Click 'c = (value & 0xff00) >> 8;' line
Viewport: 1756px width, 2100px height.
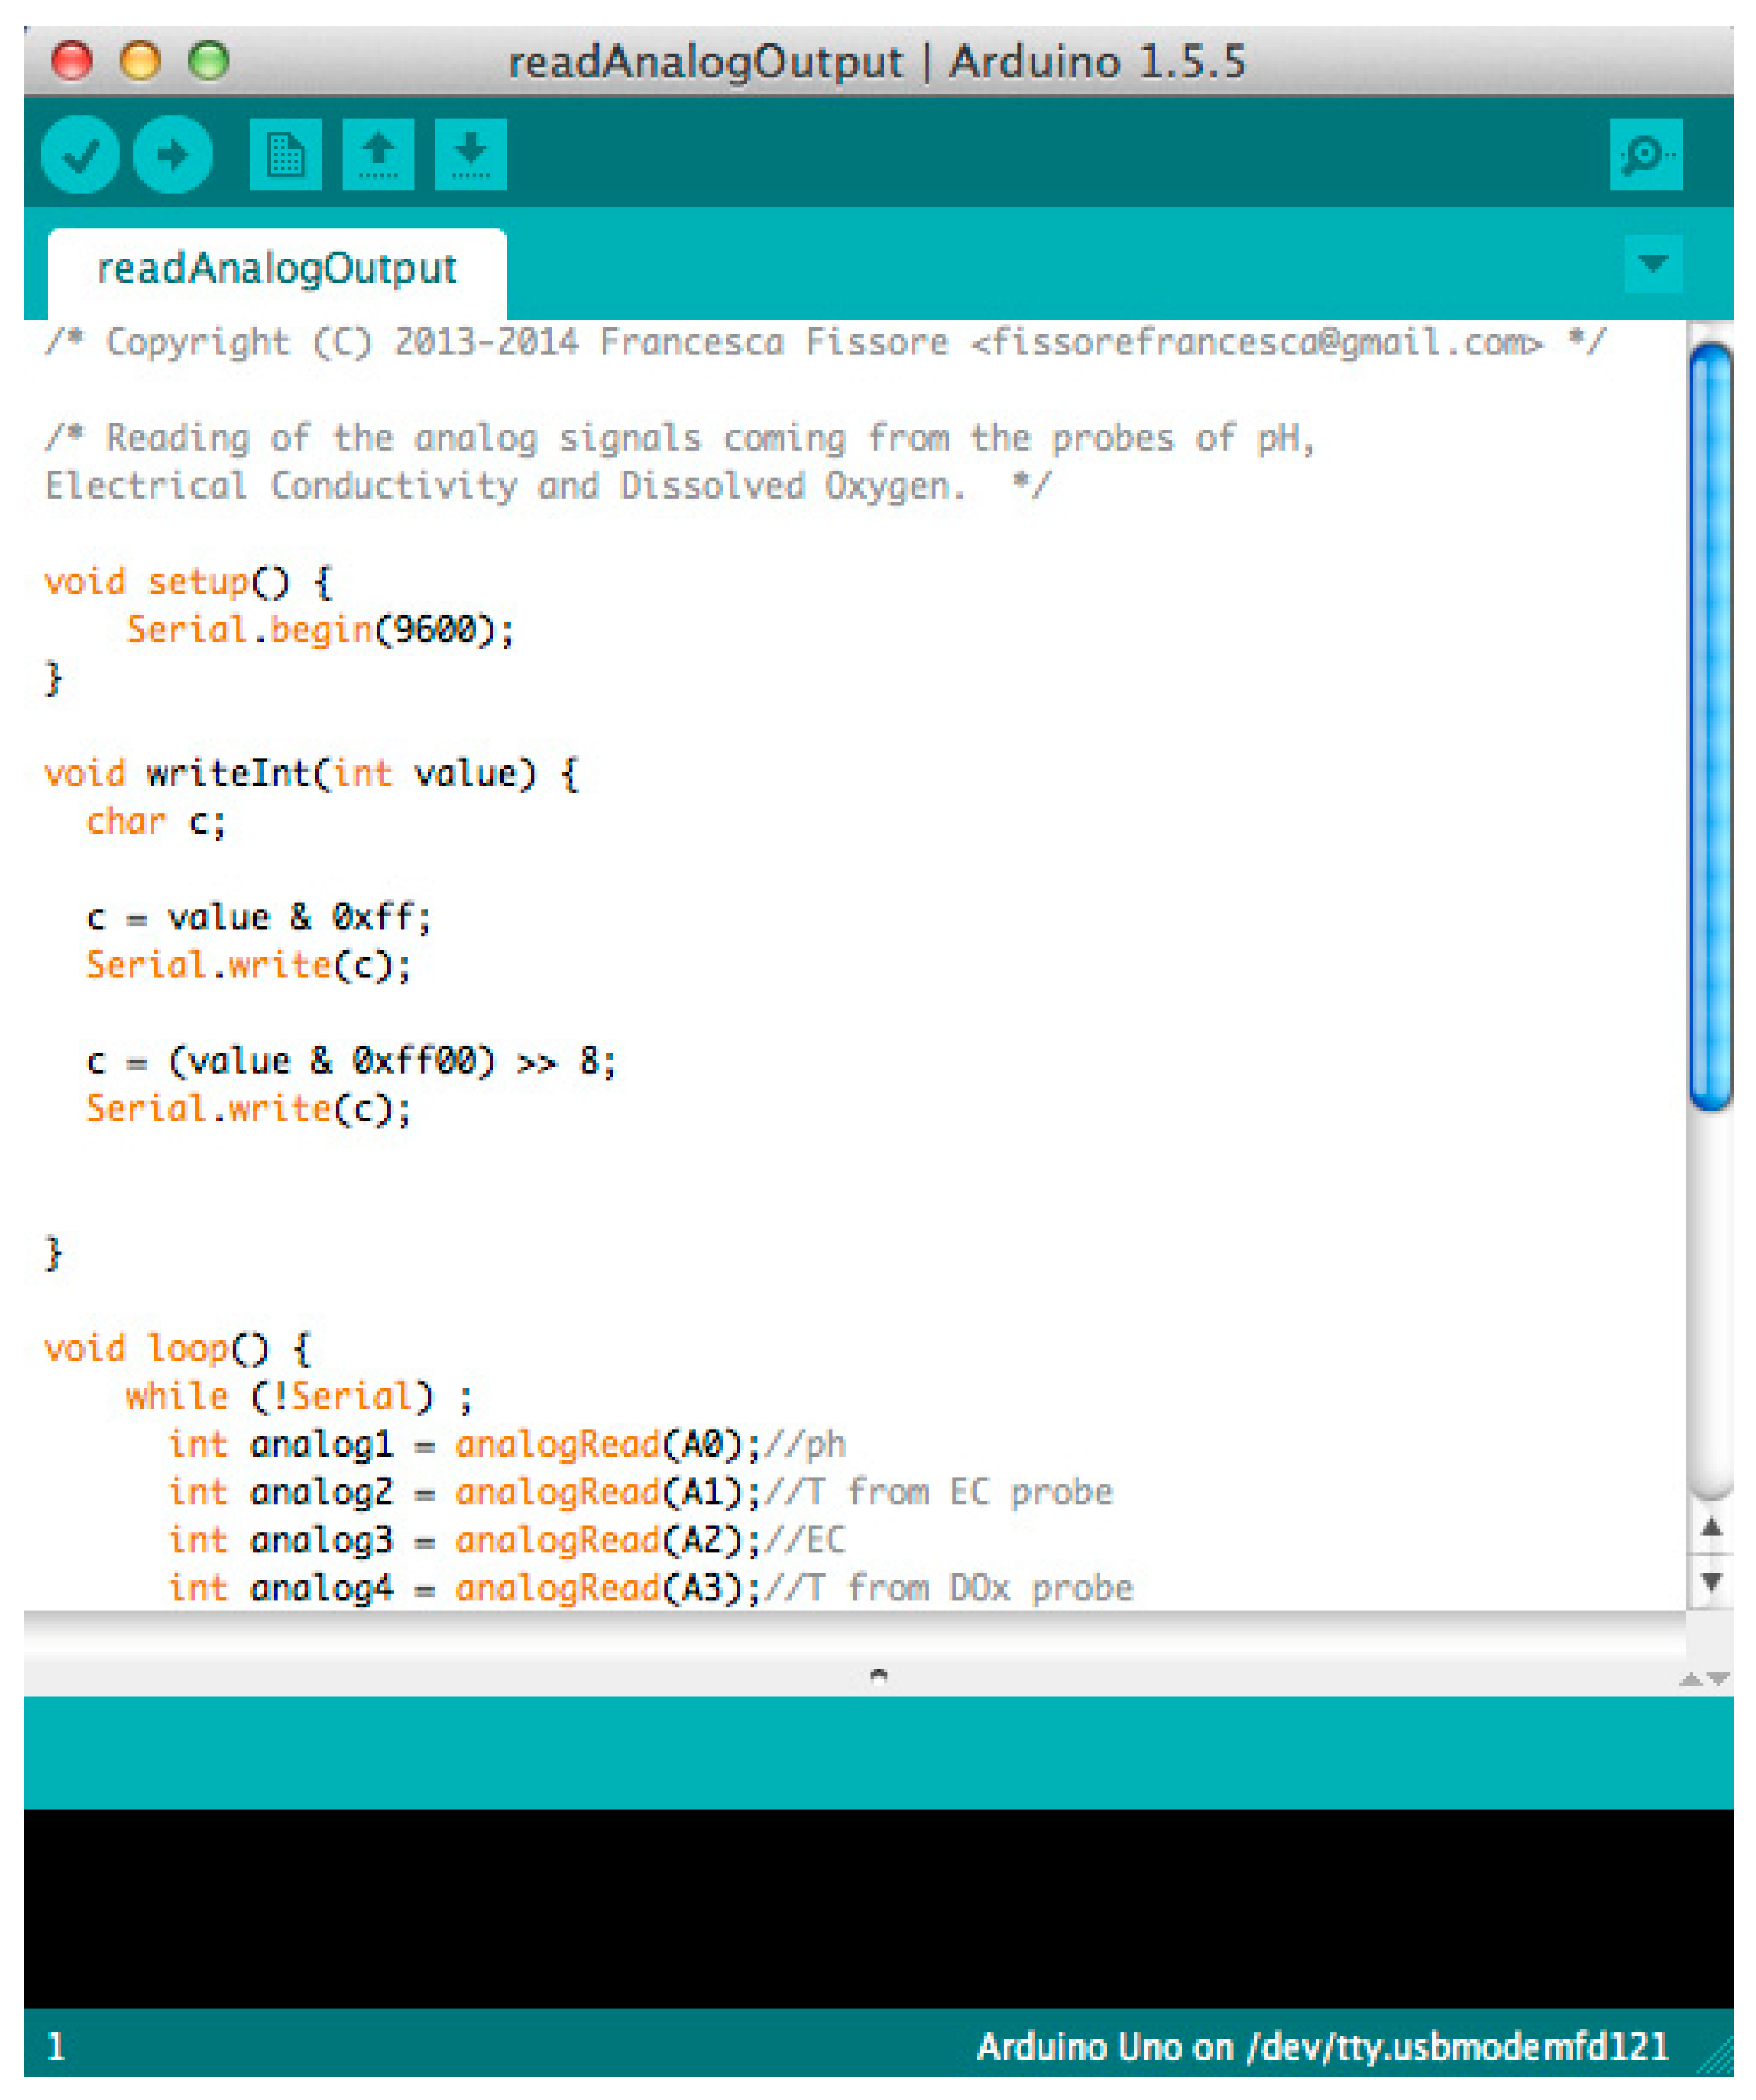click(x=352, y=1061)
